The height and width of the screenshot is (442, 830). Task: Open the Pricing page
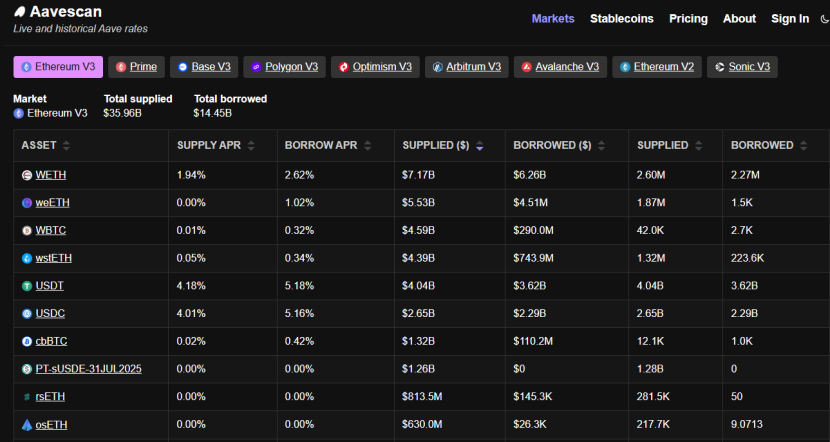[688, 19]
